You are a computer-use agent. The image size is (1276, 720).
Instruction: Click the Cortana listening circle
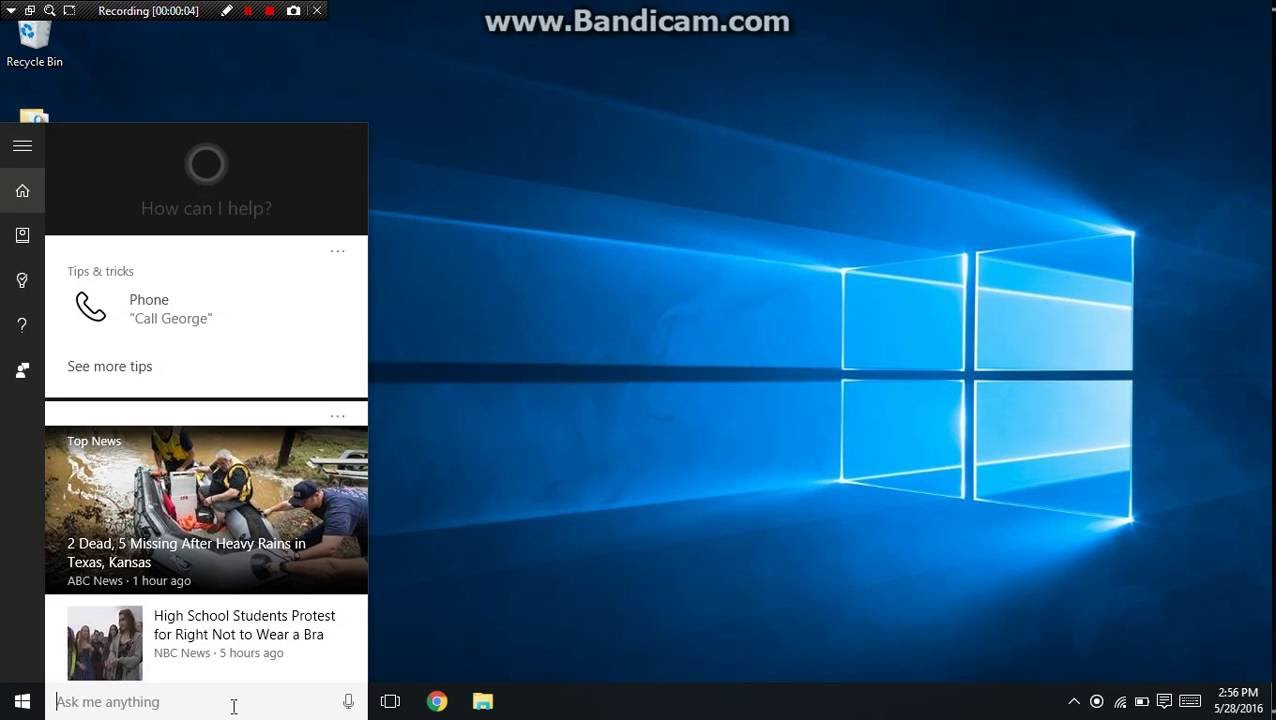206,164
